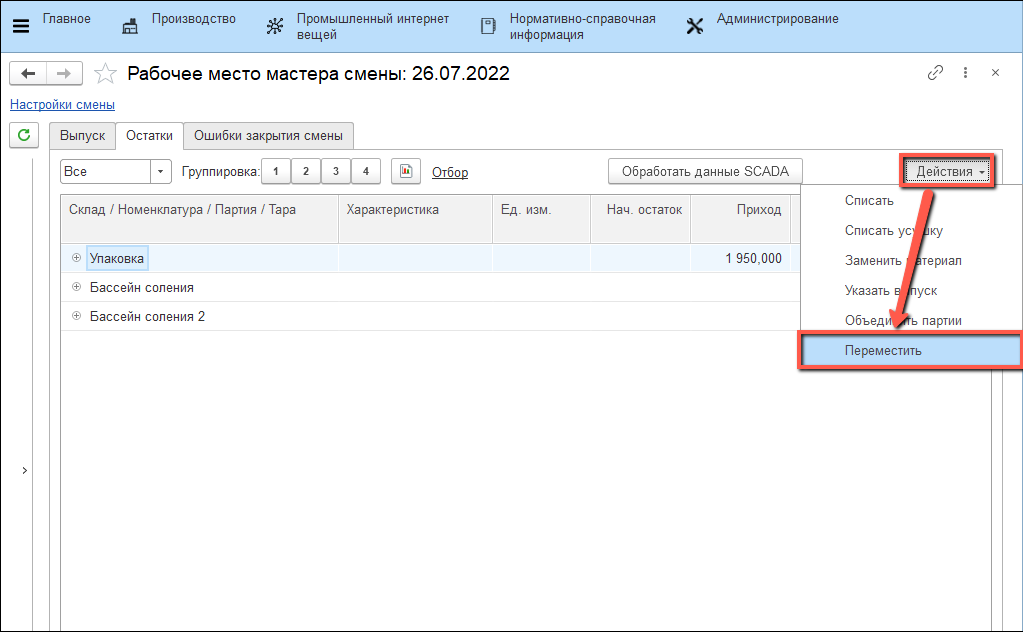Open the Действия dropdown button
Viewport: 1023px width, 632px height.
pos(950,172)
